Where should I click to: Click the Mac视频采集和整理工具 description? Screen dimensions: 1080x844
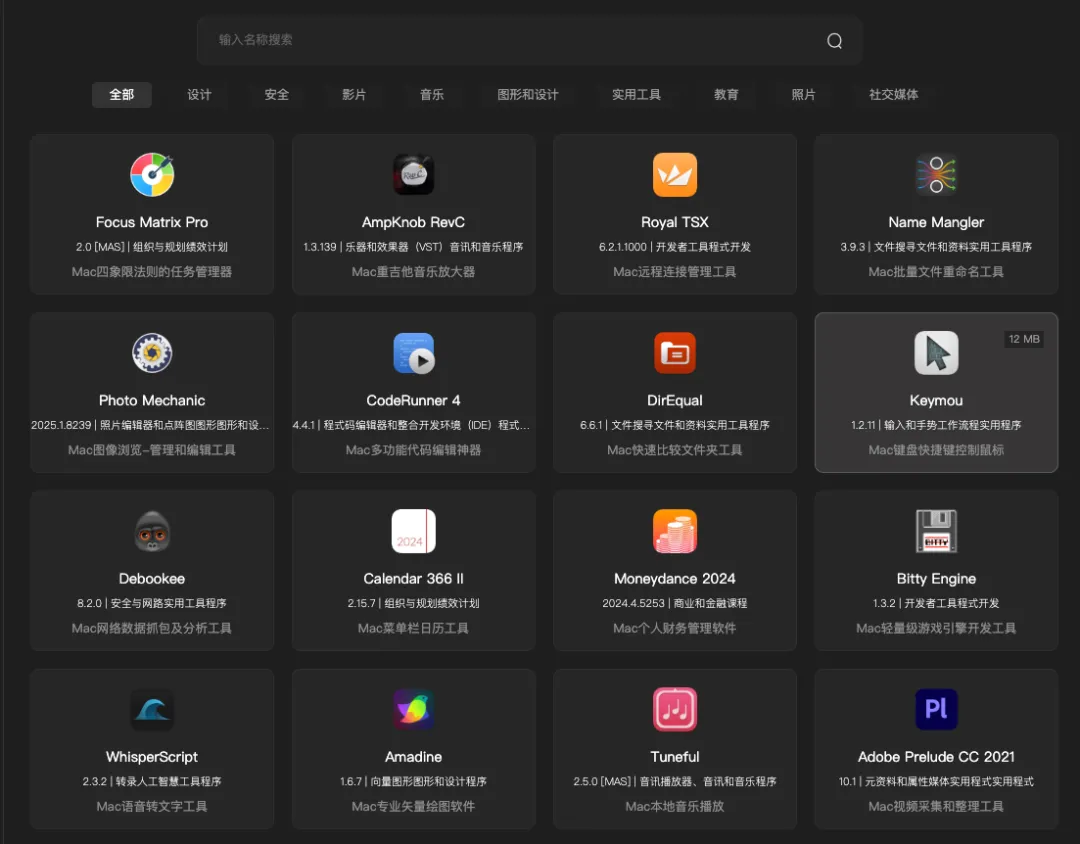pyautogui.click(x=936, y=807)
